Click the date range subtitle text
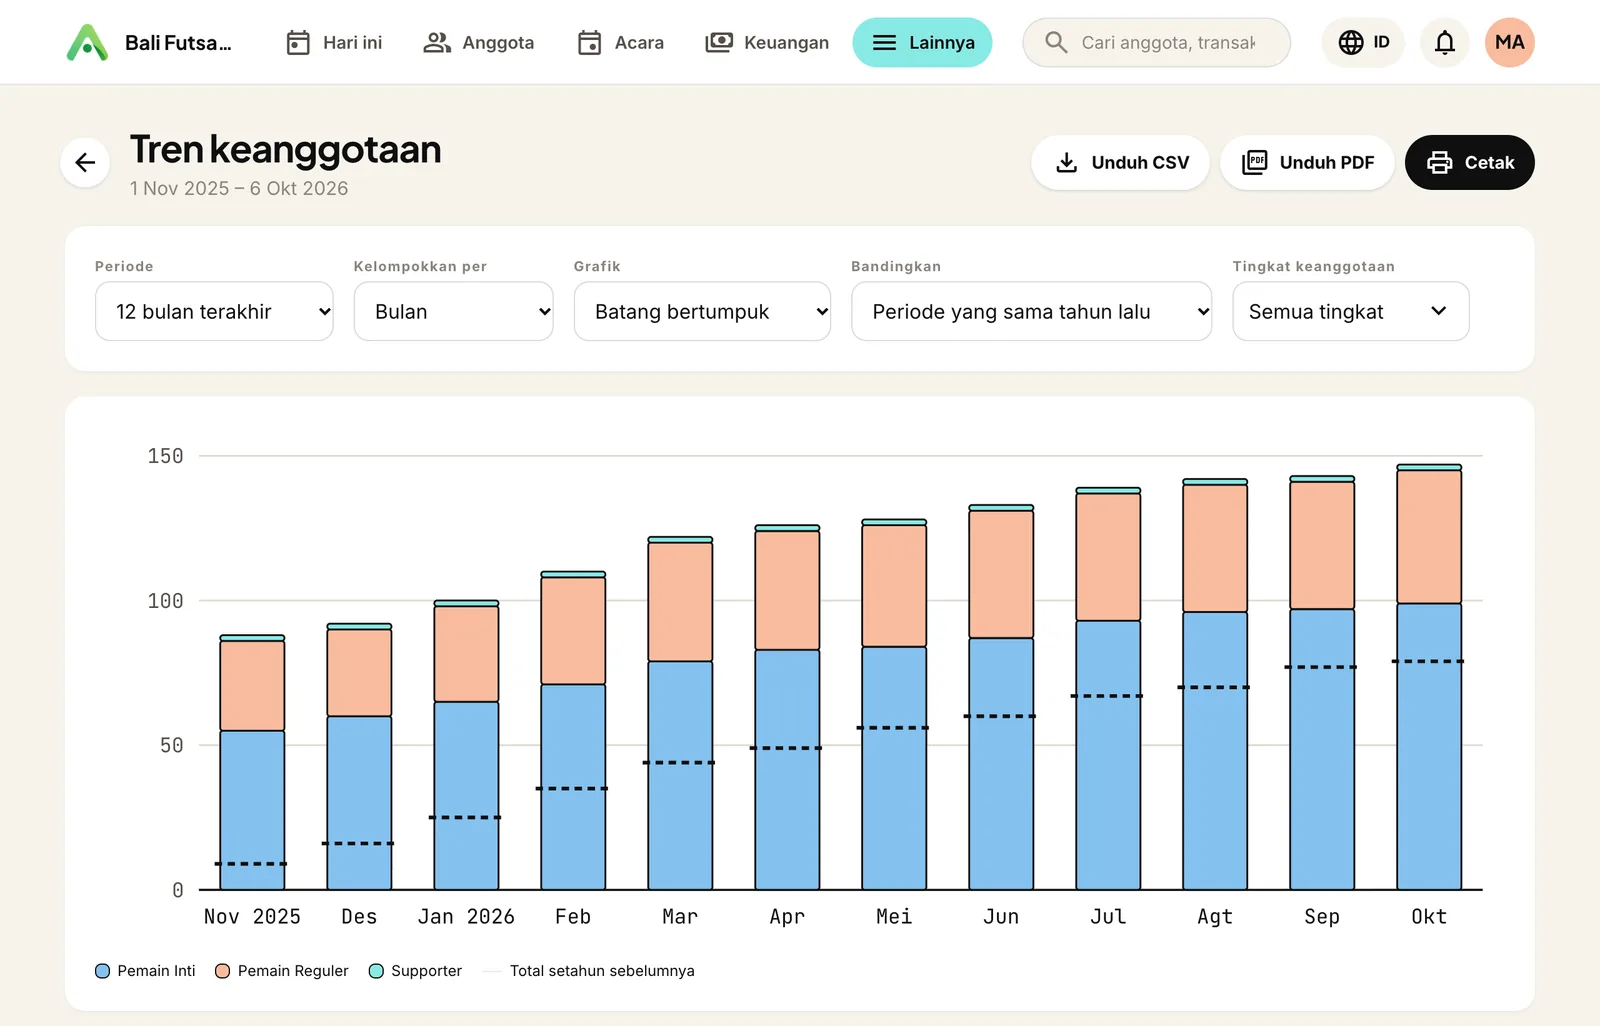 (x=239, y=188)
